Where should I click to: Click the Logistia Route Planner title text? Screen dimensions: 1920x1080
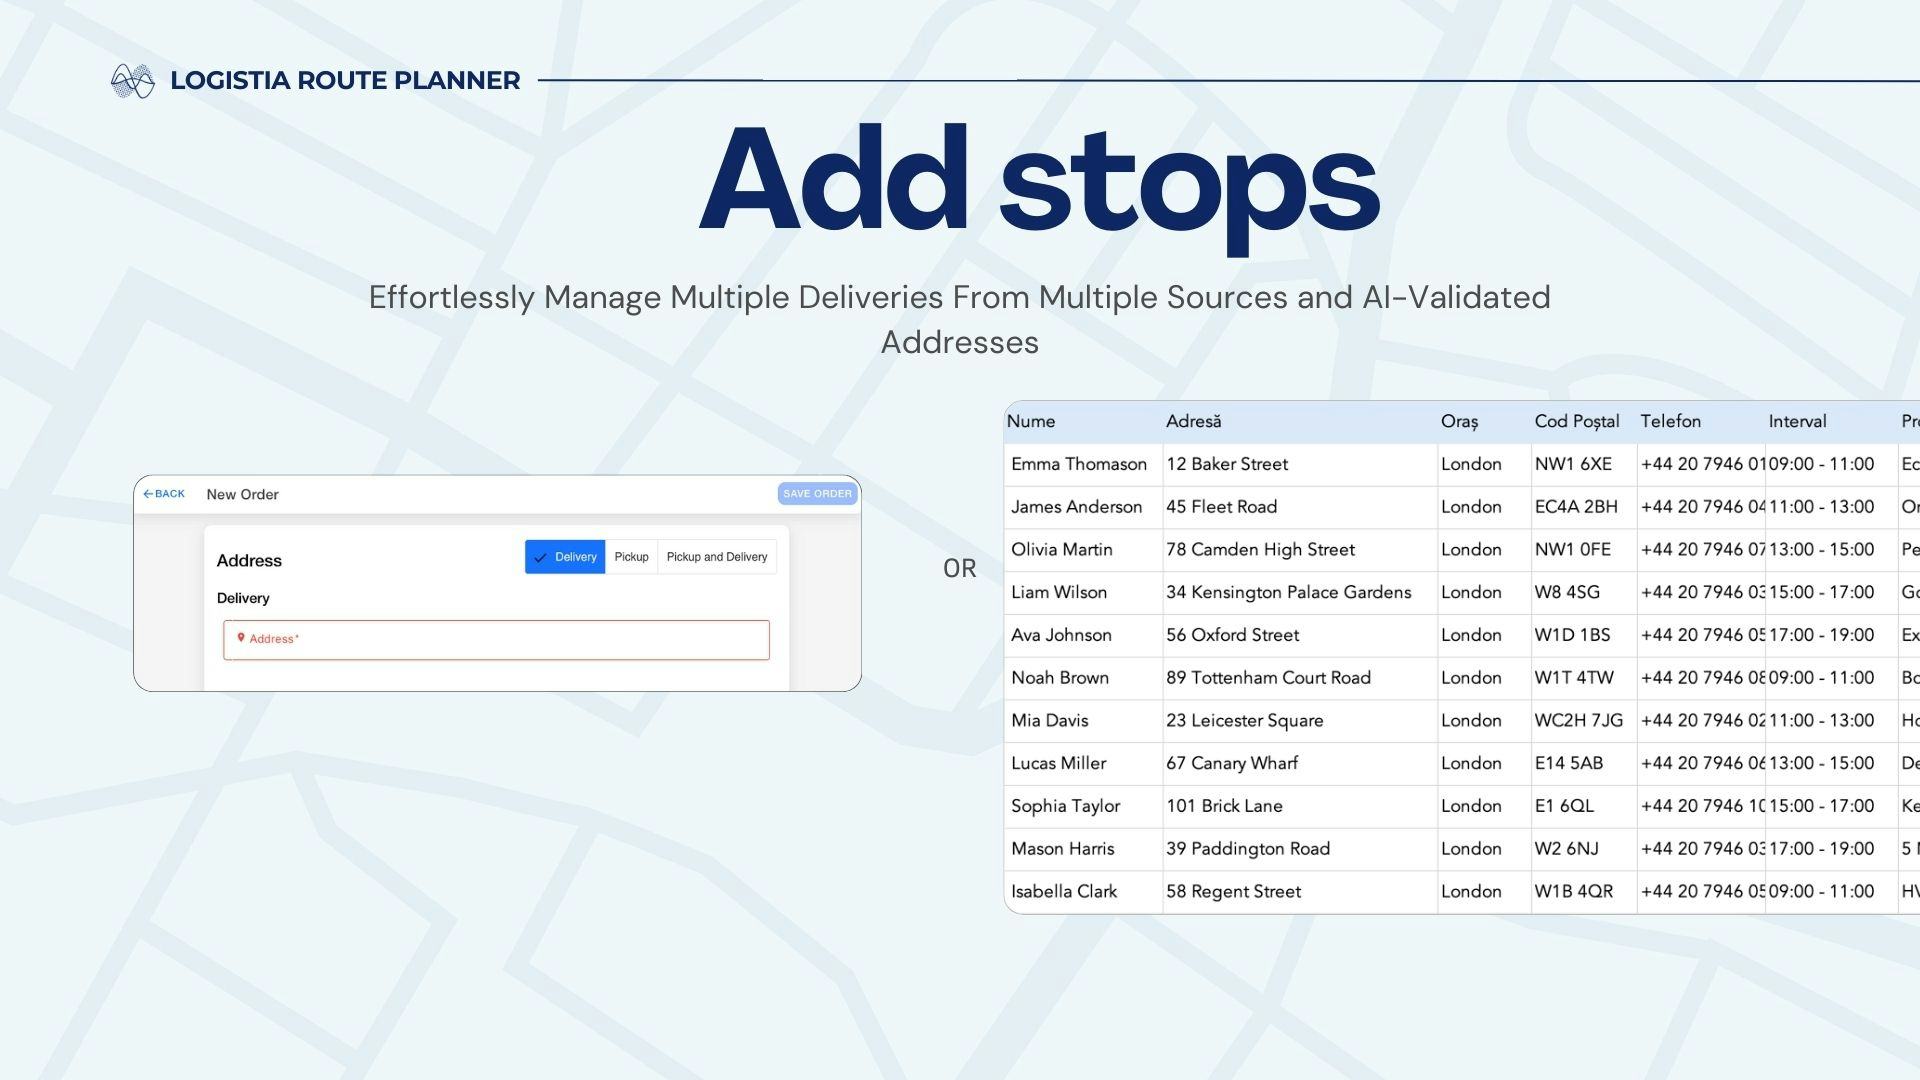click(345, 81)
